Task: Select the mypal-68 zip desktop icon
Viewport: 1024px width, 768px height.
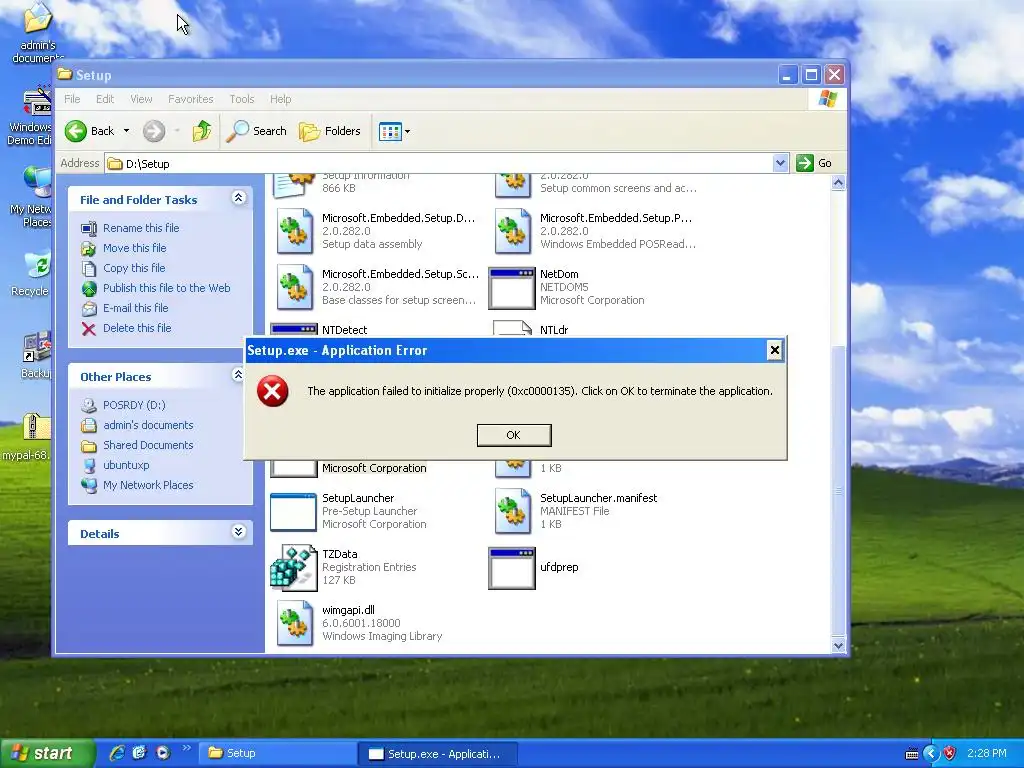Action: 26,436
